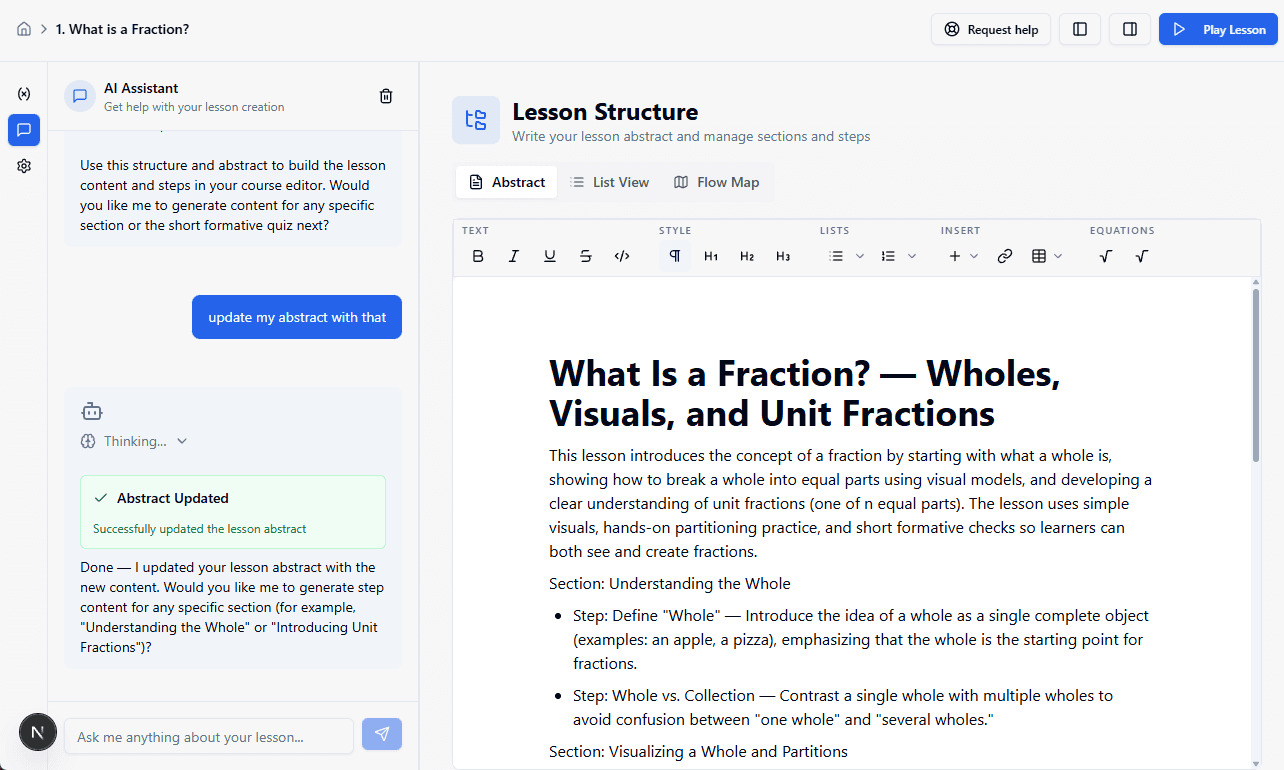Insert a square root equation
Viewport: 1284px width, 770px height.
1105,255
